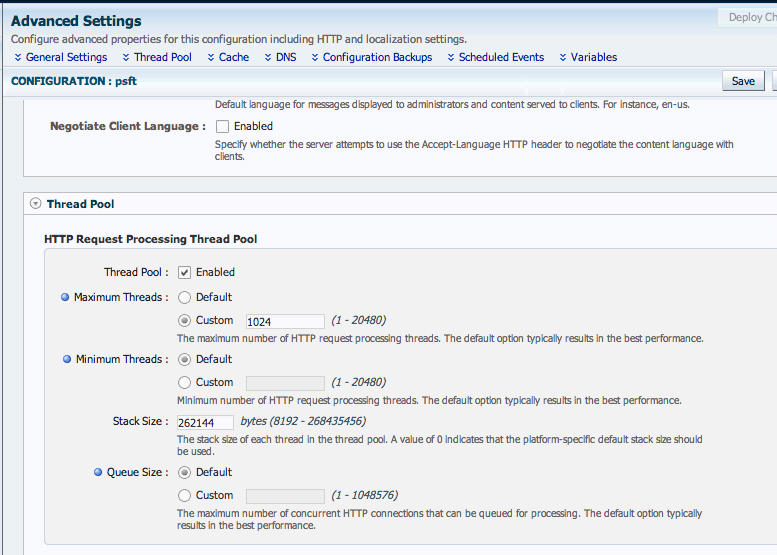Click the chevron icon beside Cache
The image size is (777, 555).
[211, 57]
